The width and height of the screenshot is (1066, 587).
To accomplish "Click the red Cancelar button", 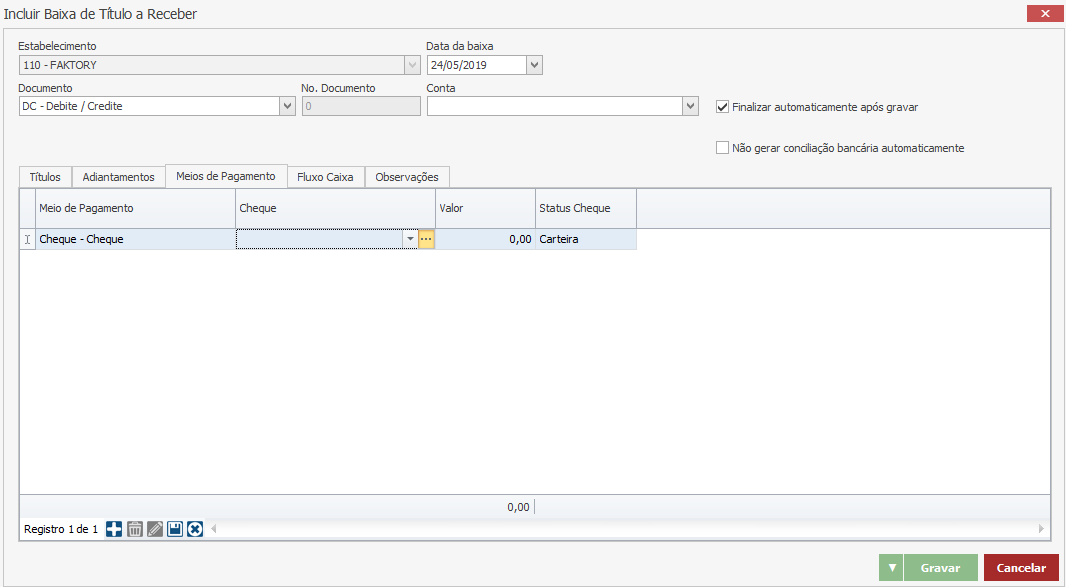I will coord(1021,568).
